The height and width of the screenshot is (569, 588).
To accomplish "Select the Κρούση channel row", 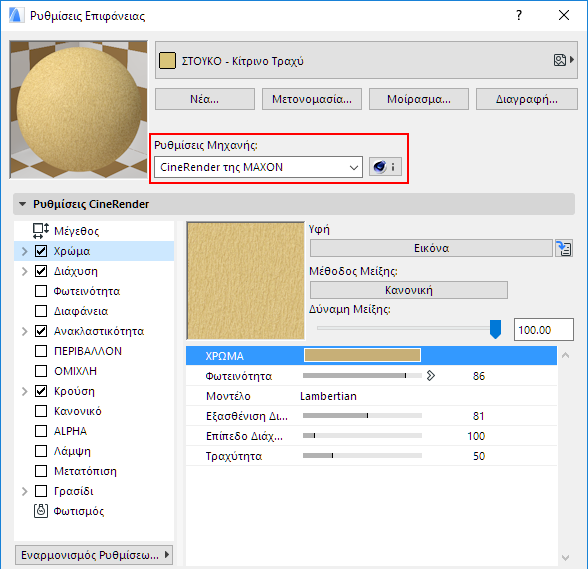I will [x=94, y=391].
